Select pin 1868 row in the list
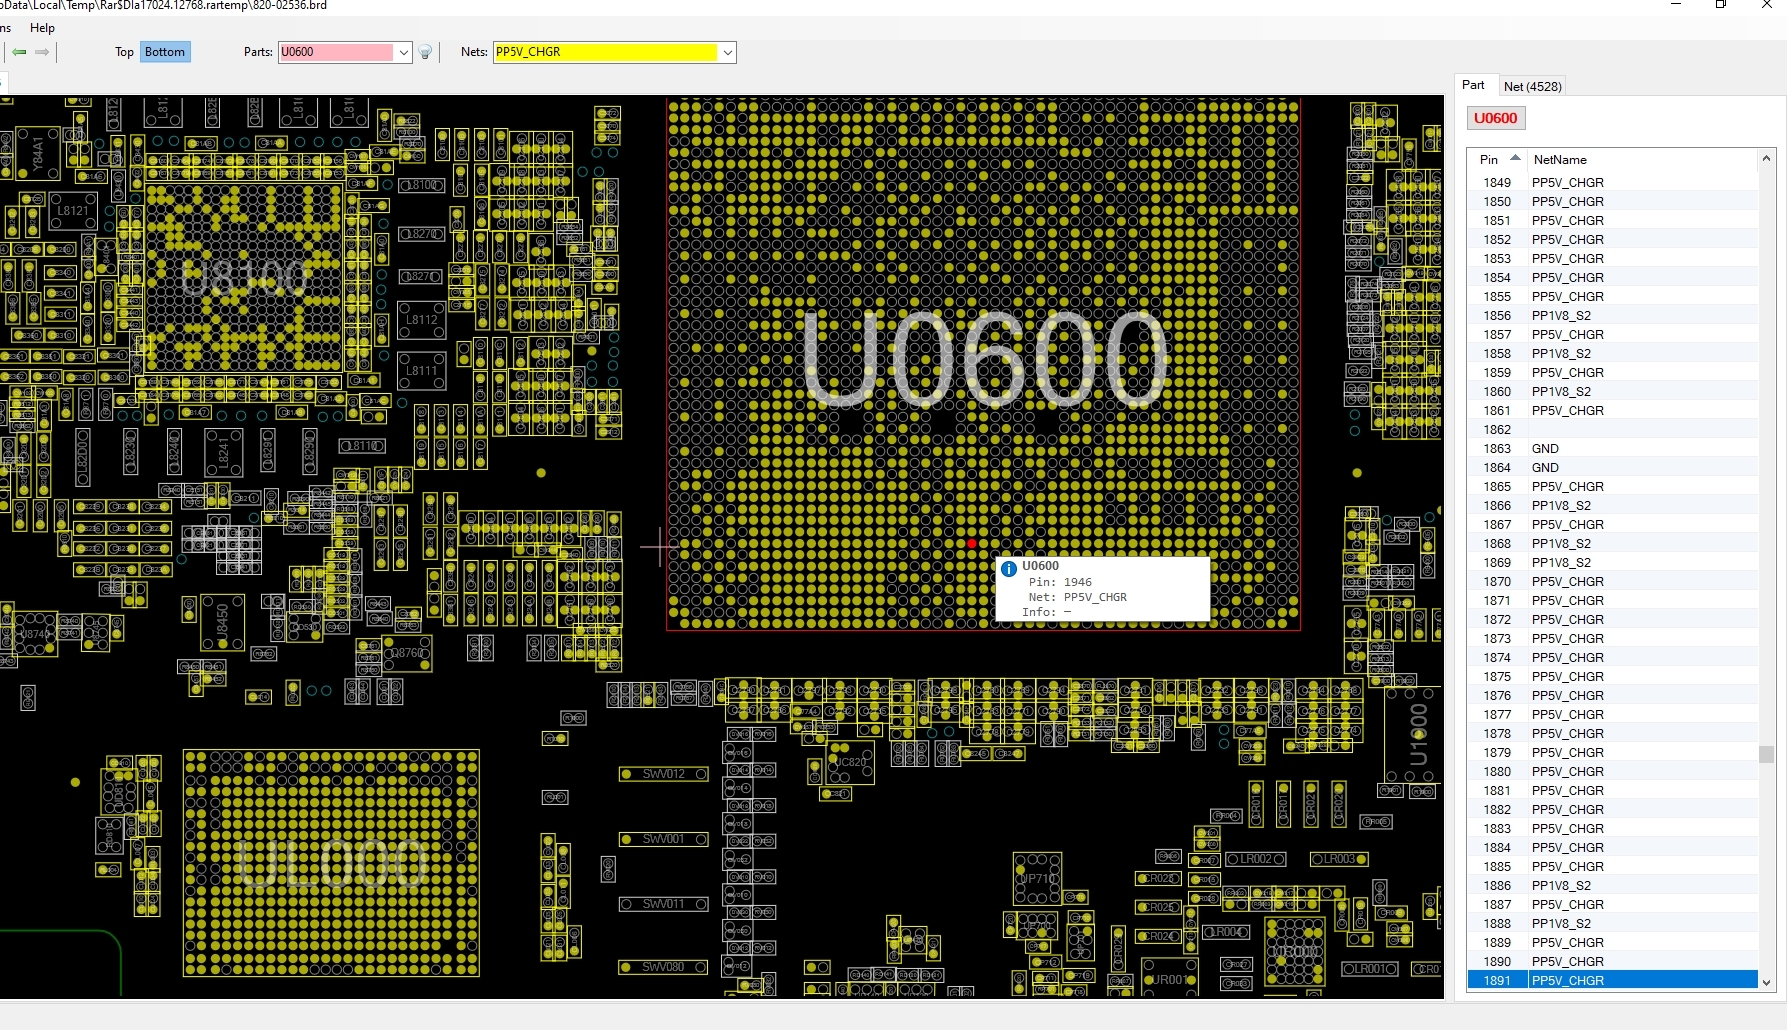The width and height of the screenshot is (1787, 1030). 1612,543
